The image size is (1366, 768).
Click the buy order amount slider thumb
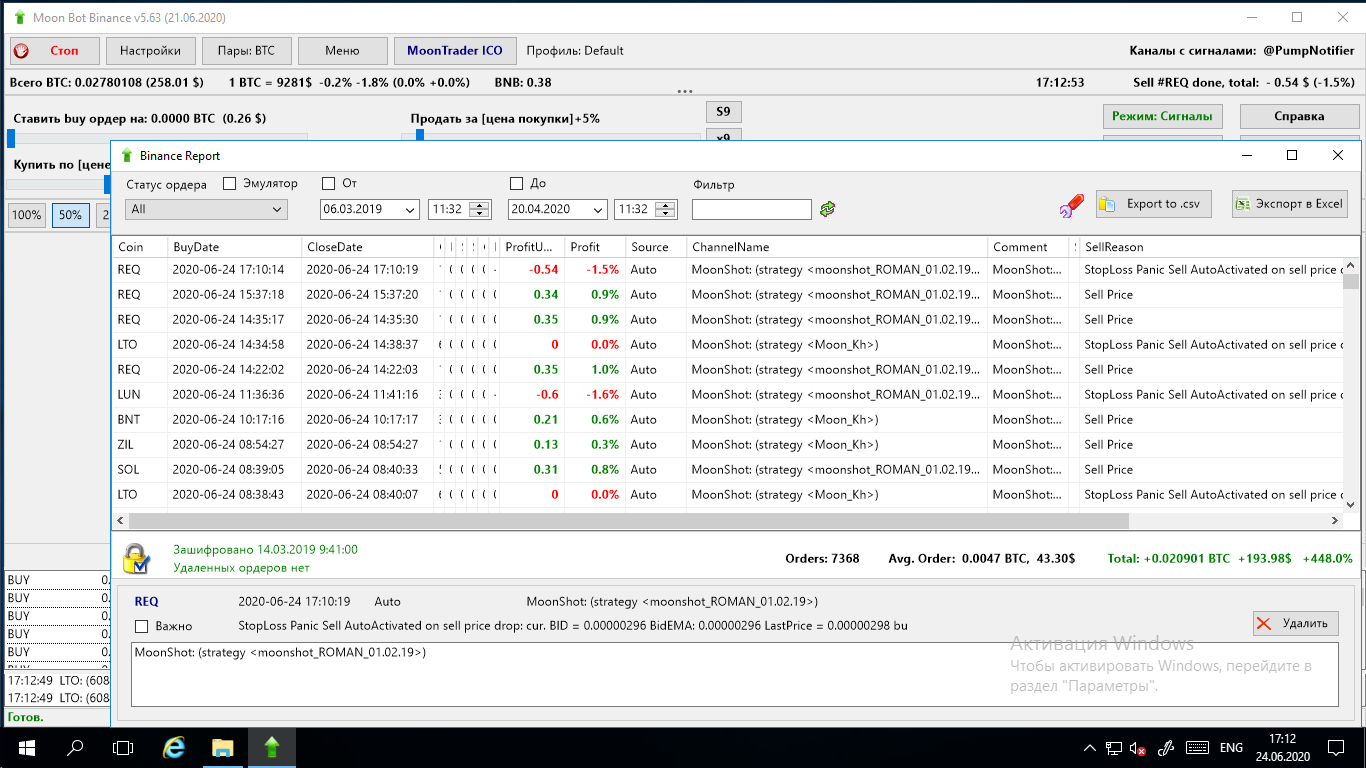(11, 138)
